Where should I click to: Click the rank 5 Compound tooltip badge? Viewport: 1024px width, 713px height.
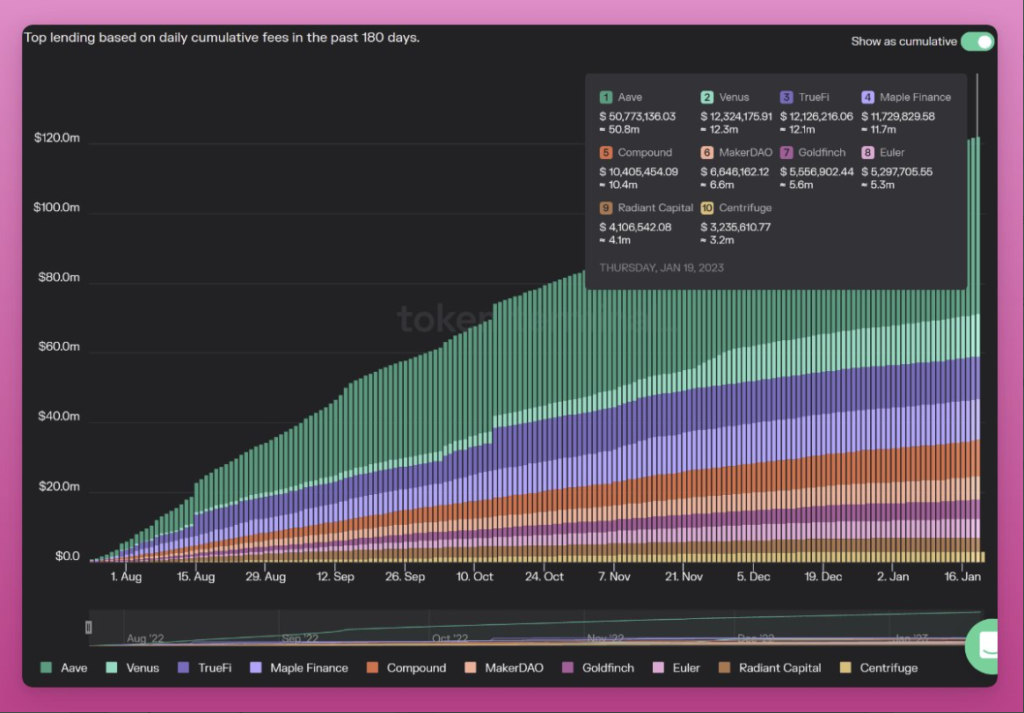pyautogui.click(x=605, y=153)
